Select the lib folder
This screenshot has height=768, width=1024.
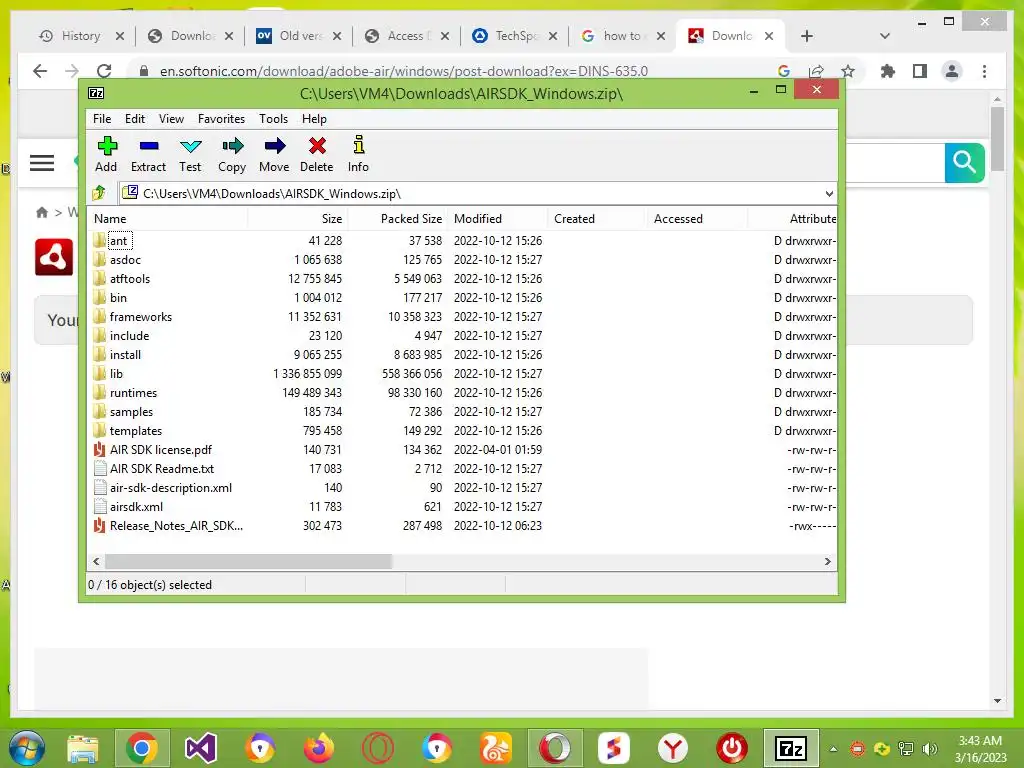click(x=116, y=374)
